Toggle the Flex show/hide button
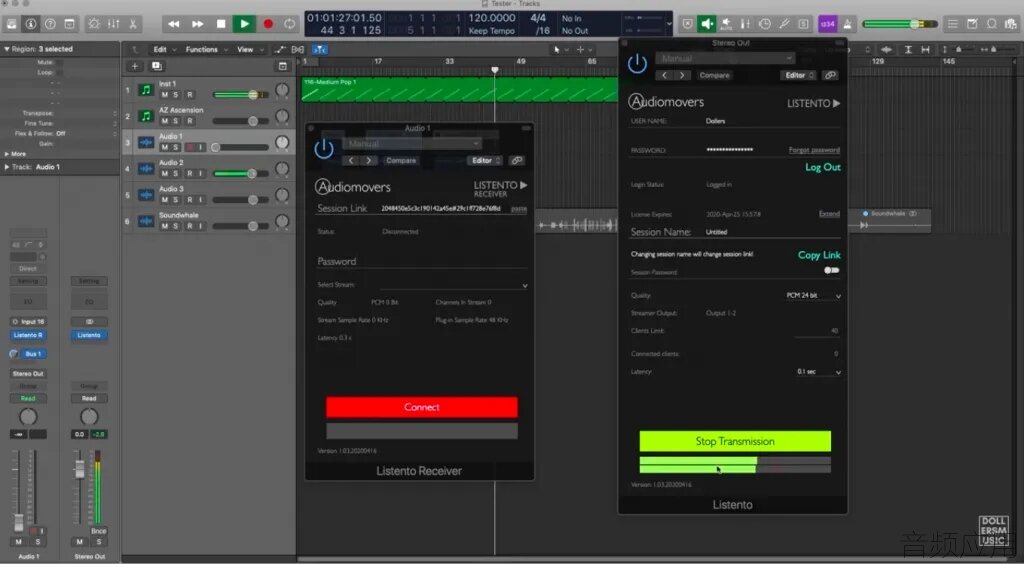Image resolution: width=1024 pixels, height=564 pixels. coord(298,50)
